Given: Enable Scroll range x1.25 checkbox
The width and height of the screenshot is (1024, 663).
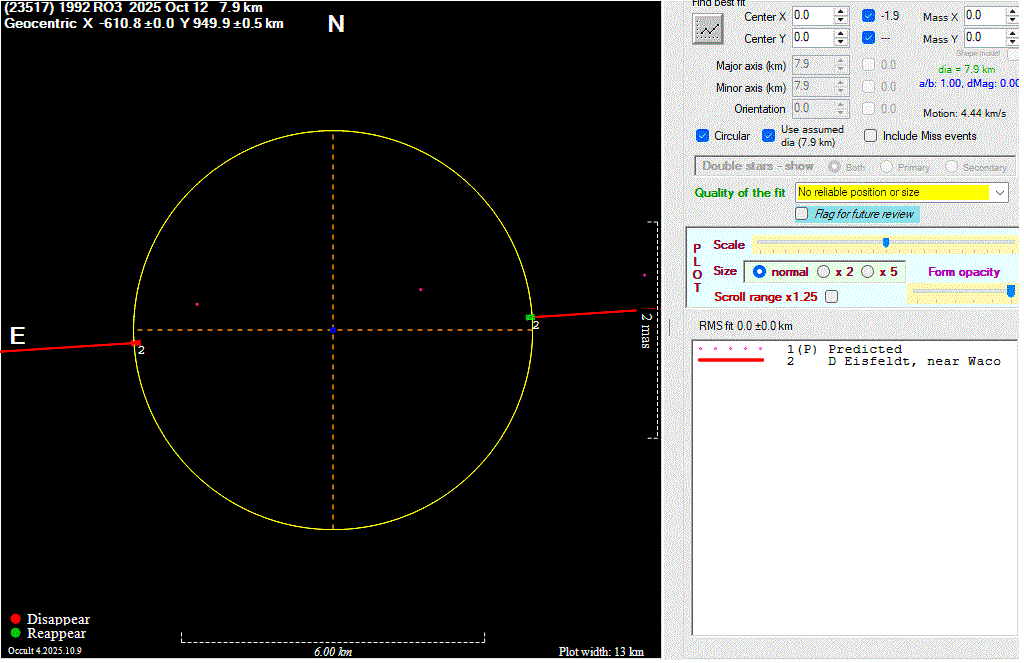Looking at the screenshot, I should [x=832, y=297].
